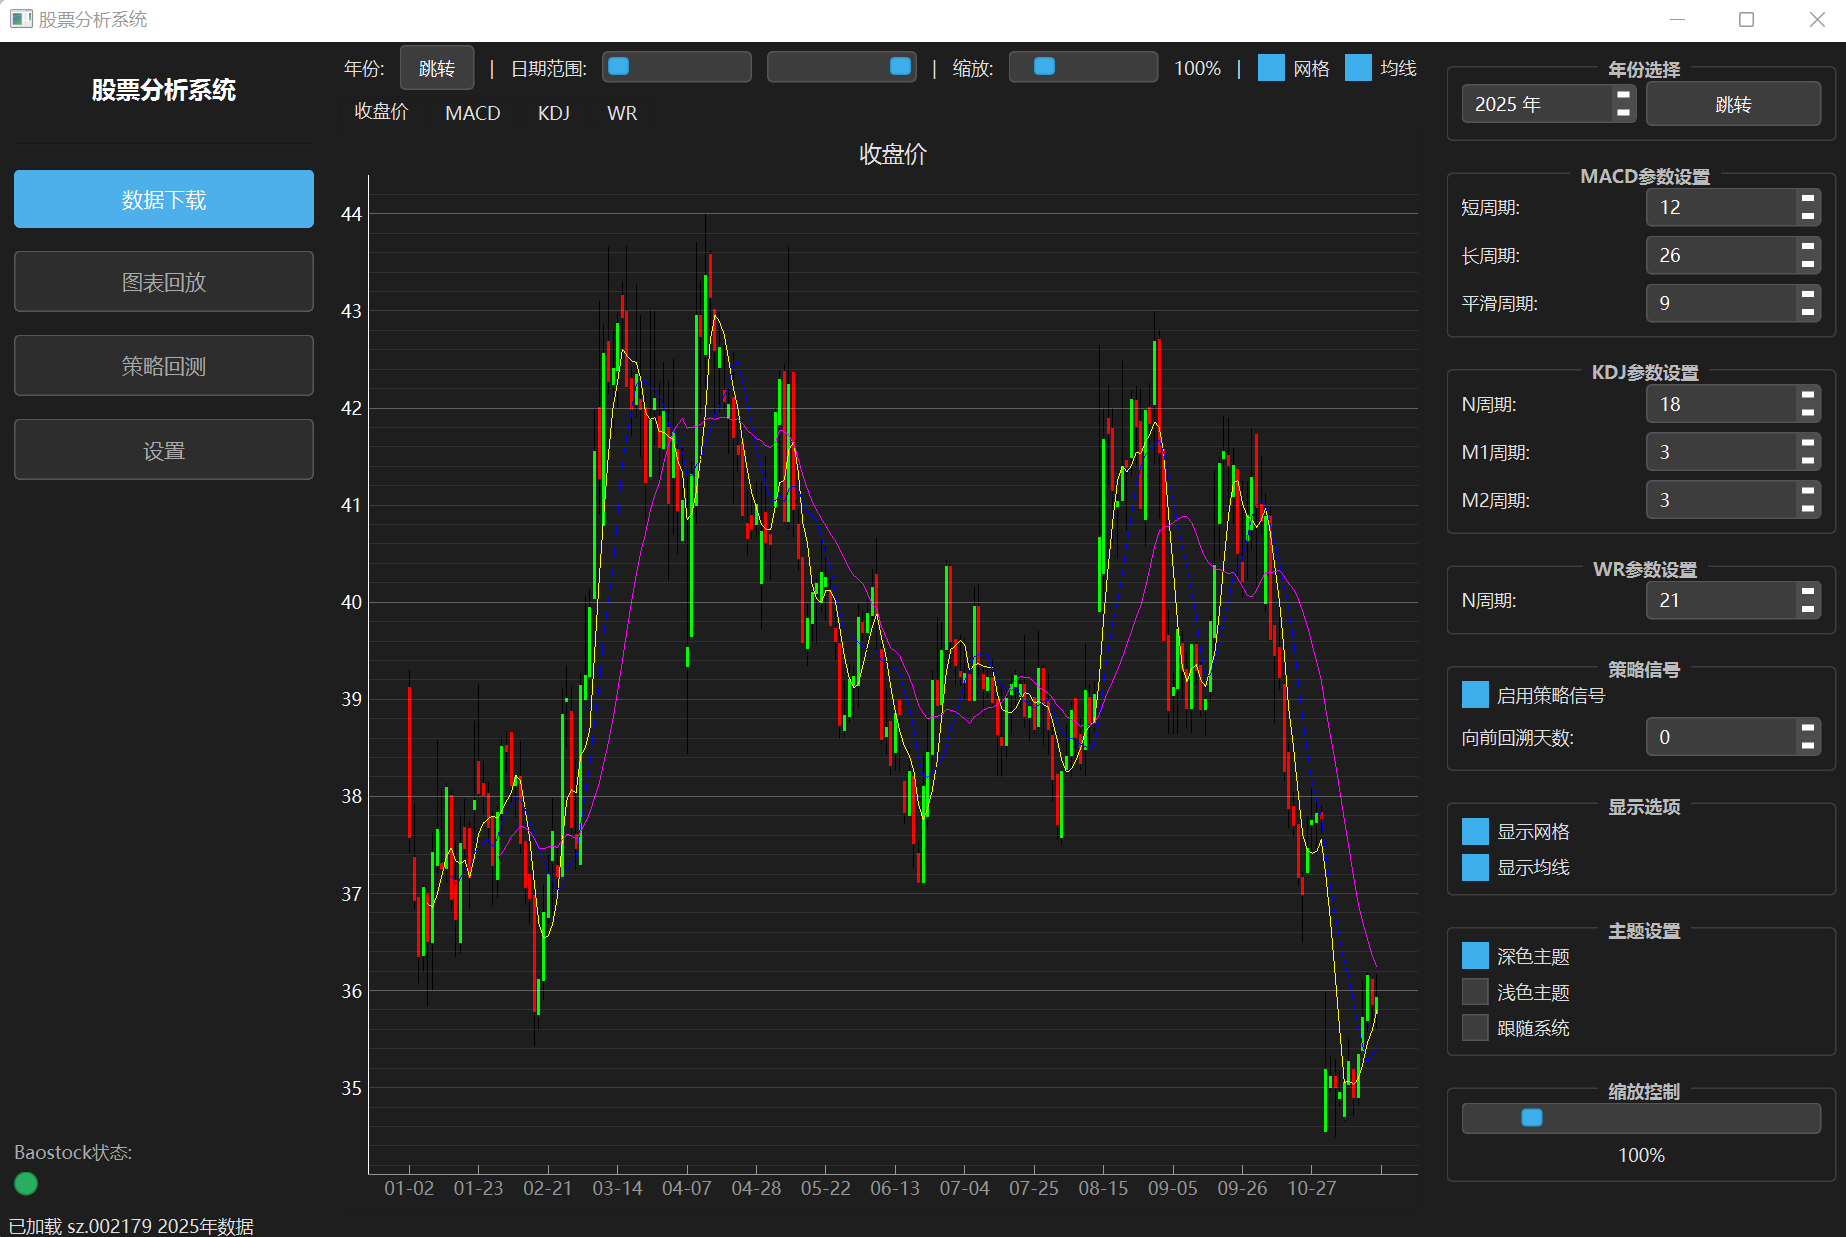
Task: Increase MACD 短周期 value with up arrow
Action: point(1808,198)
